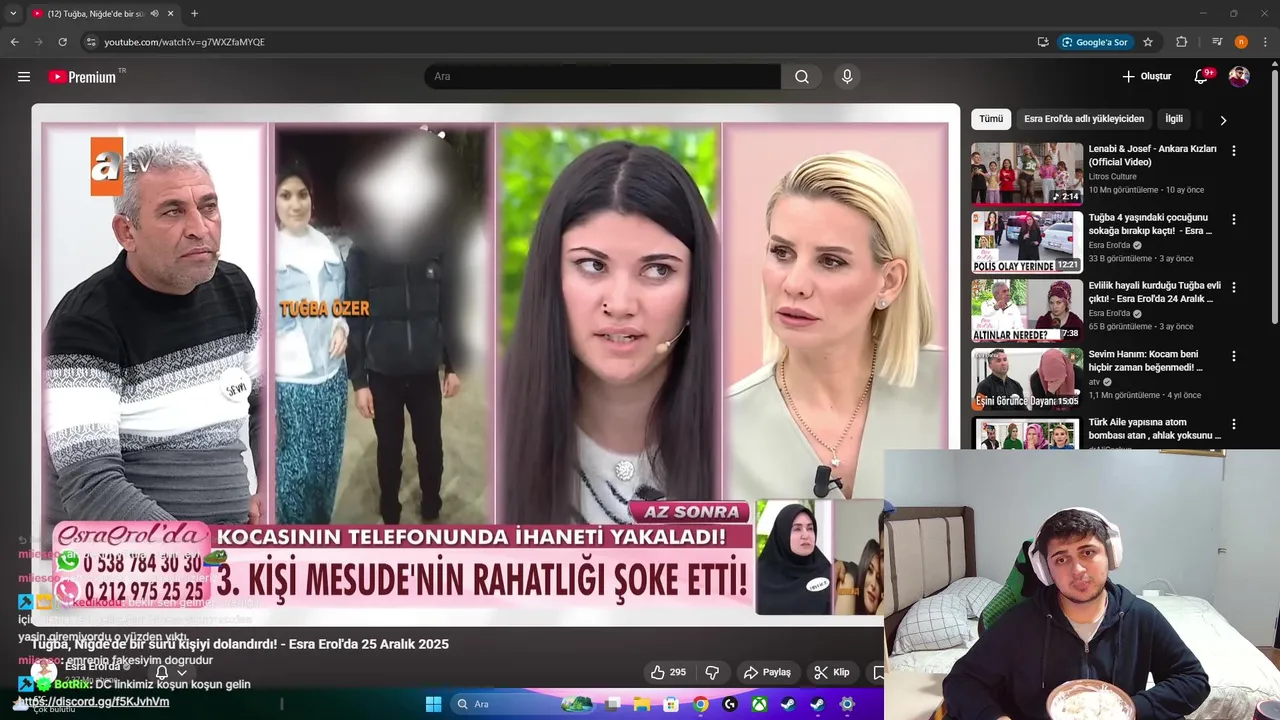Open Task View from taskbar

(x=613, y=704)
